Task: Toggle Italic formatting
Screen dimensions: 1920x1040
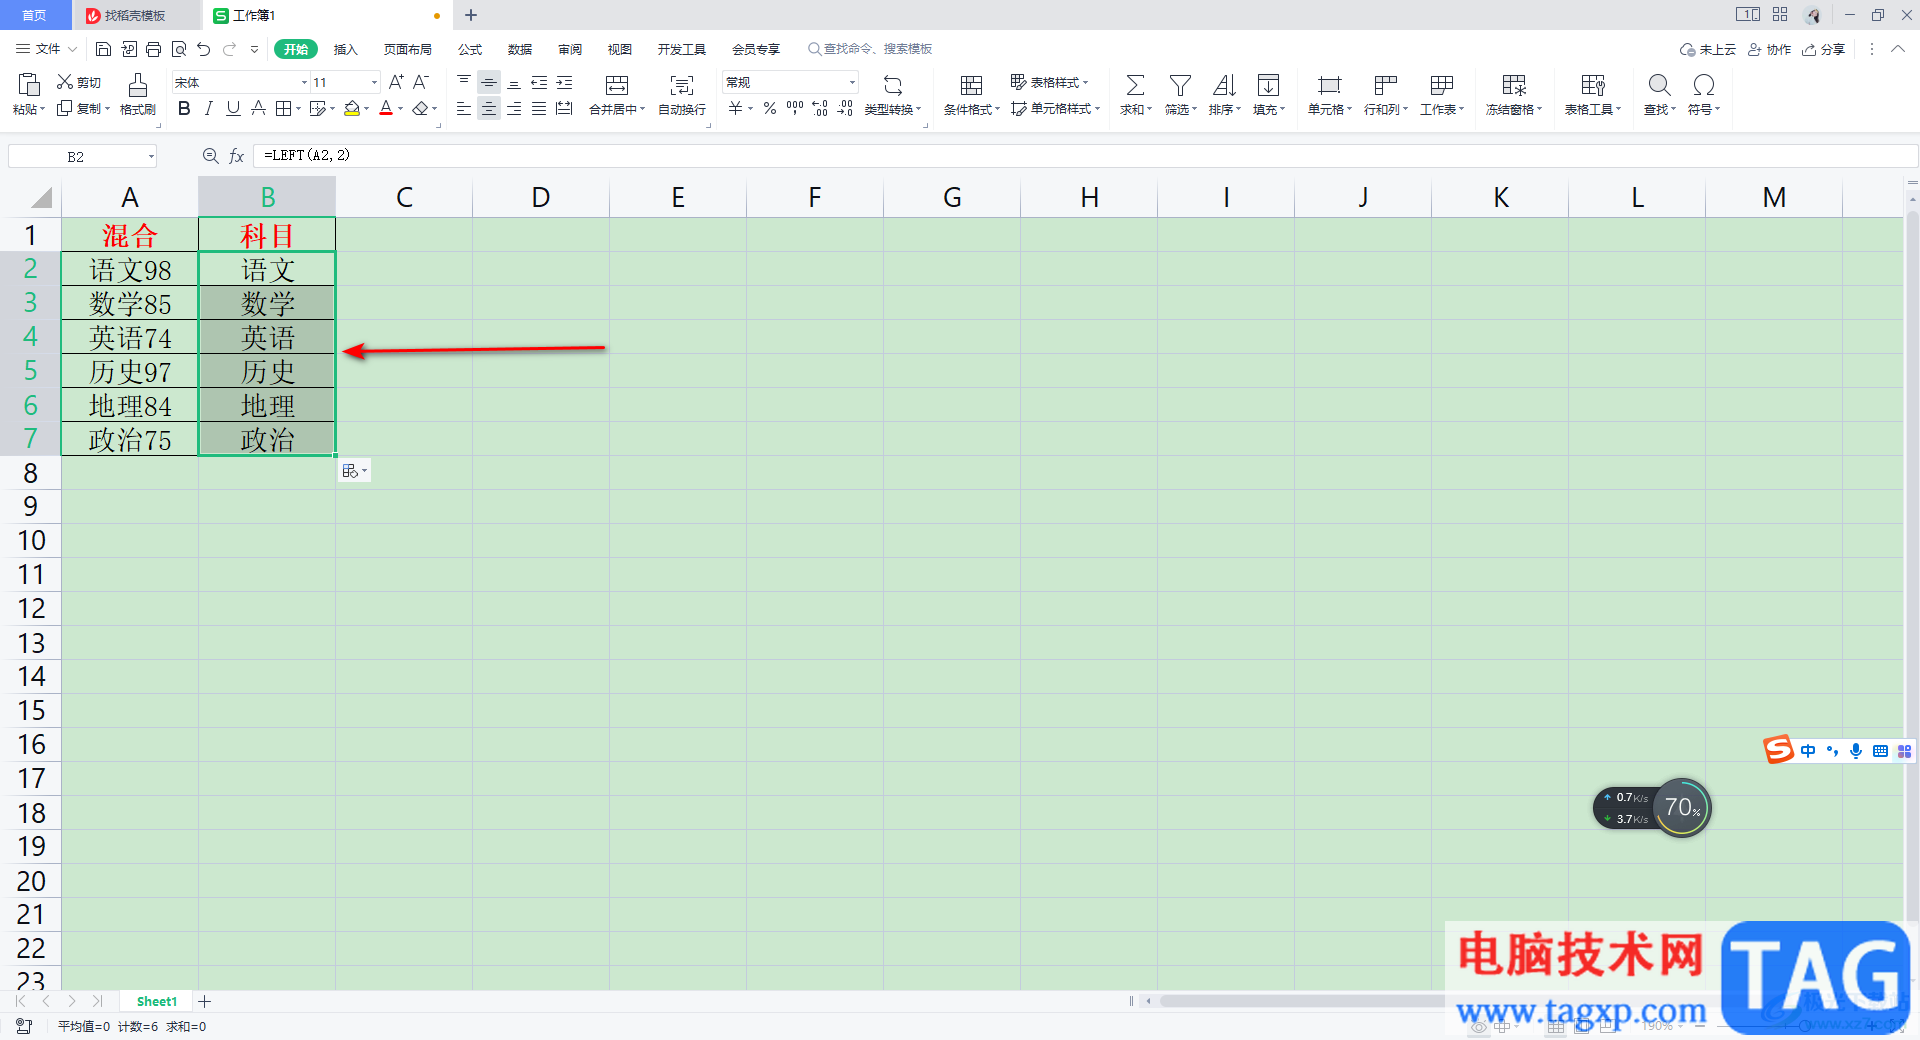Action: 208,108
